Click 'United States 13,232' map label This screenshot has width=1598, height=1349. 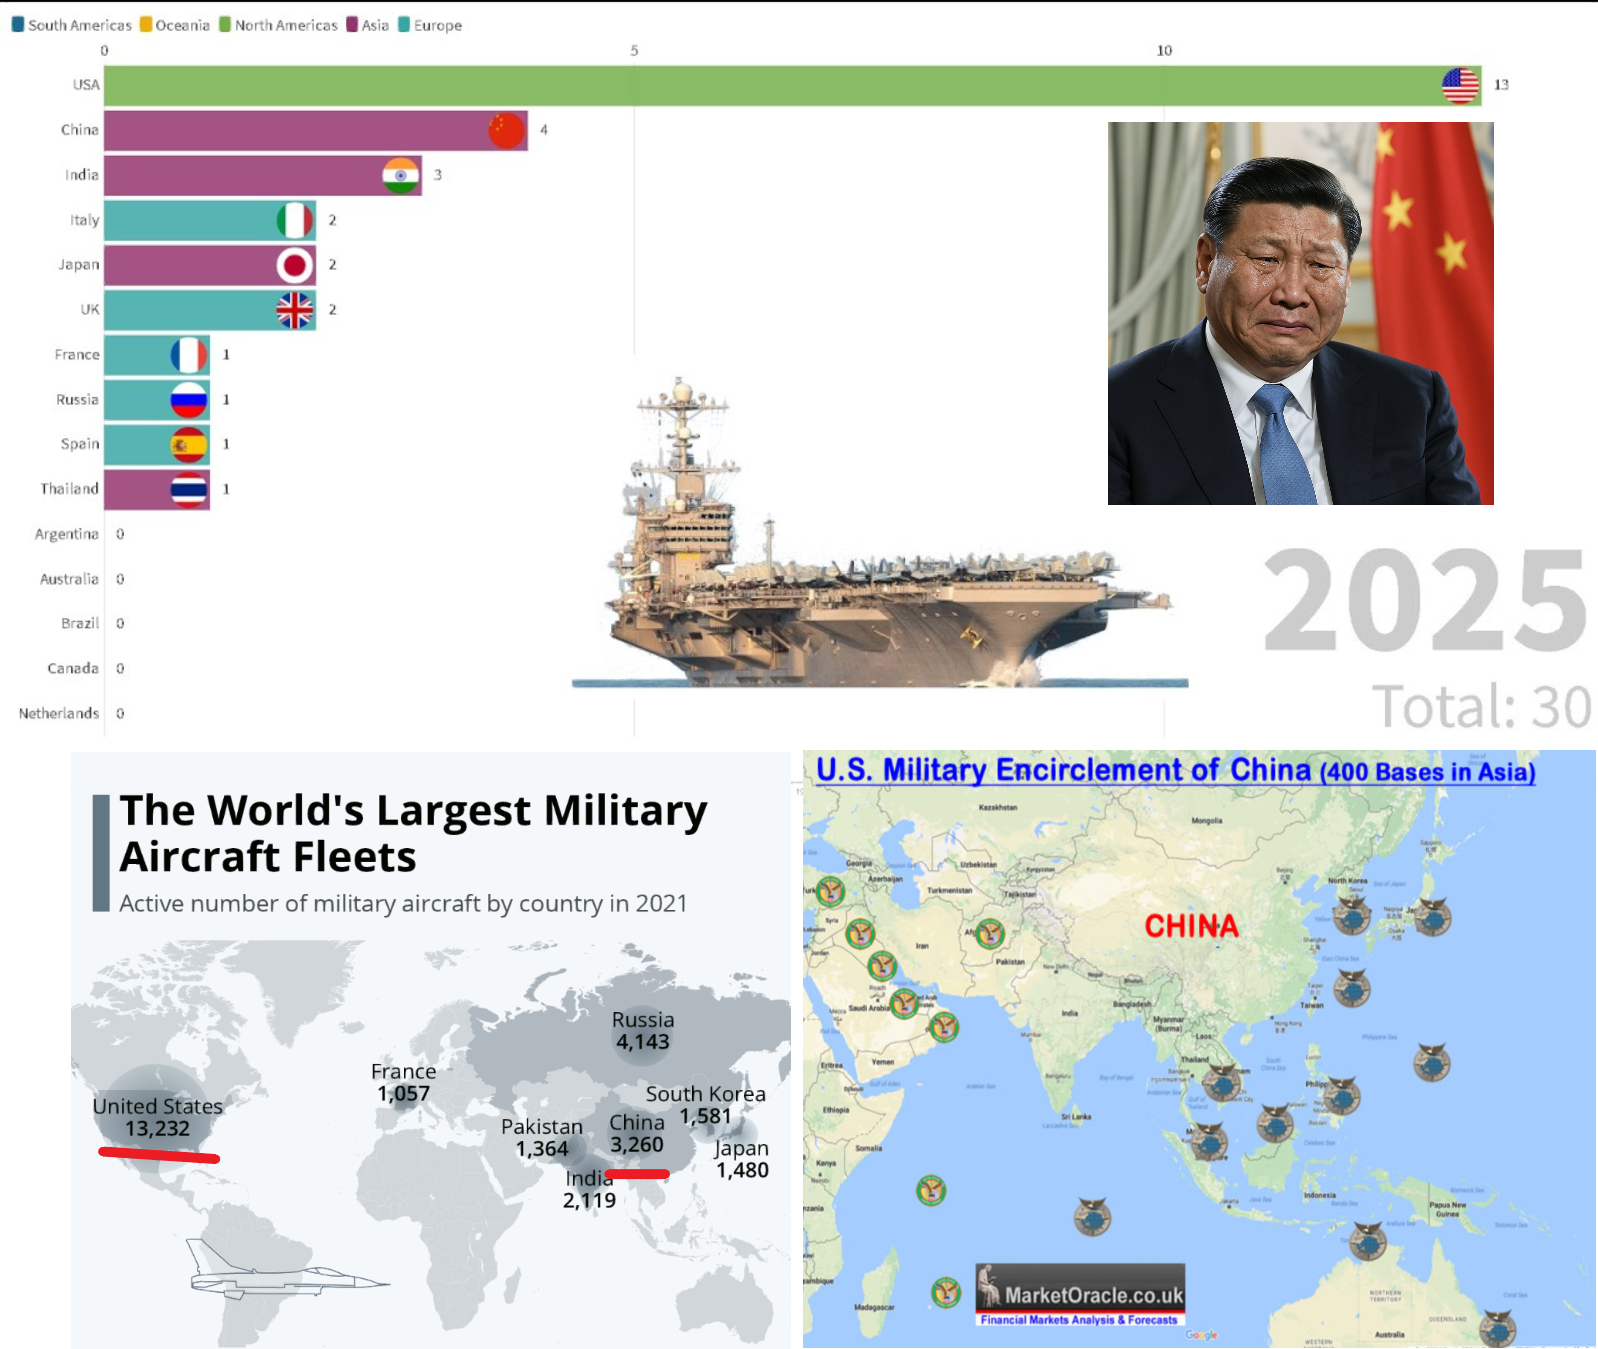pyautogui.click(x=157, y=1117)
